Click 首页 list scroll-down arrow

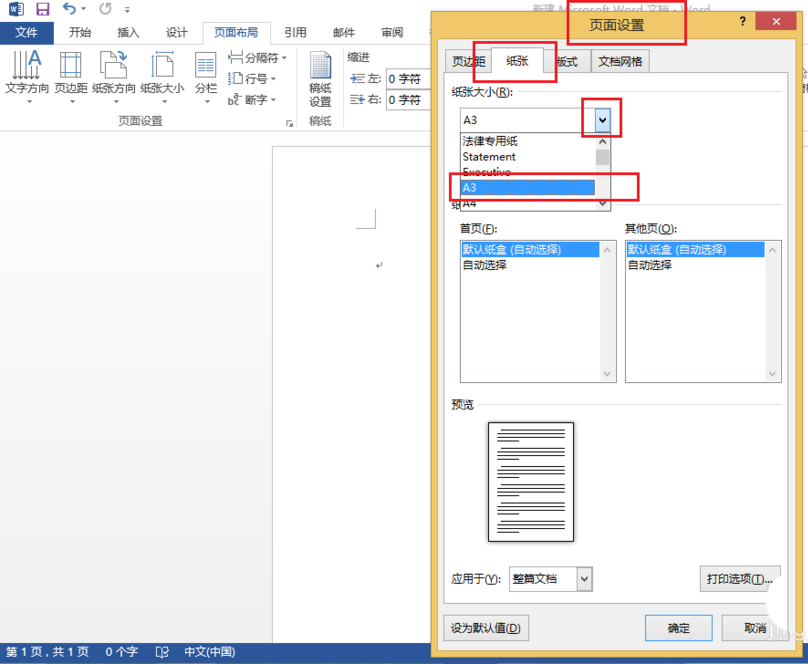click(607, 374)
